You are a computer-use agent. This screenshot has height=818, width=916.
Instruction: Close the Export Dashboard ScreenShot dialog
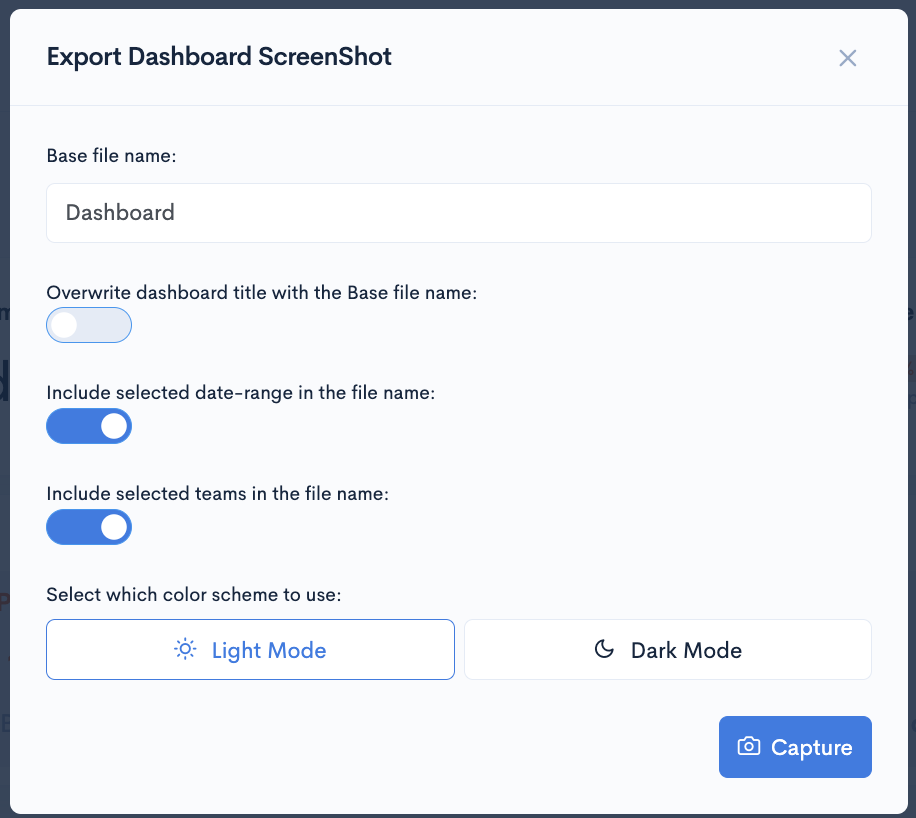[x=847, y=58]
